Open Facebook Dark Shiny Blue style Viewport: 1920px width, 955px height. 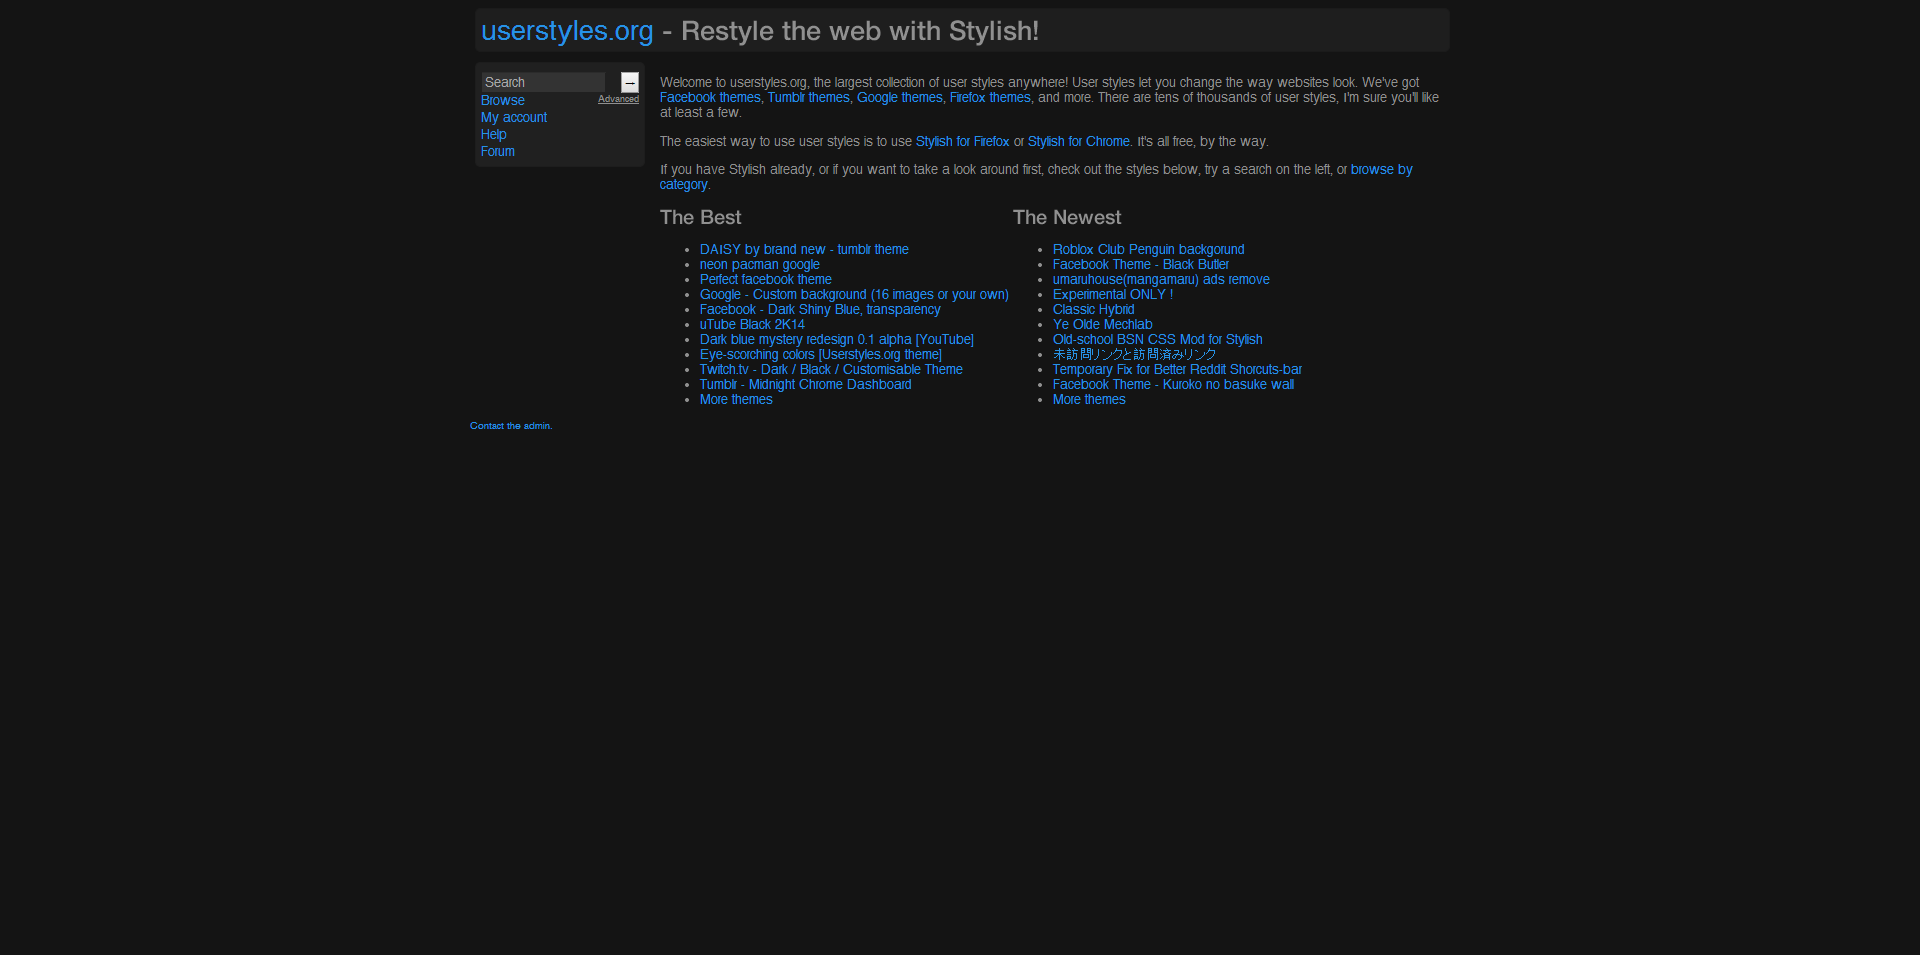(x=820, y=309)
